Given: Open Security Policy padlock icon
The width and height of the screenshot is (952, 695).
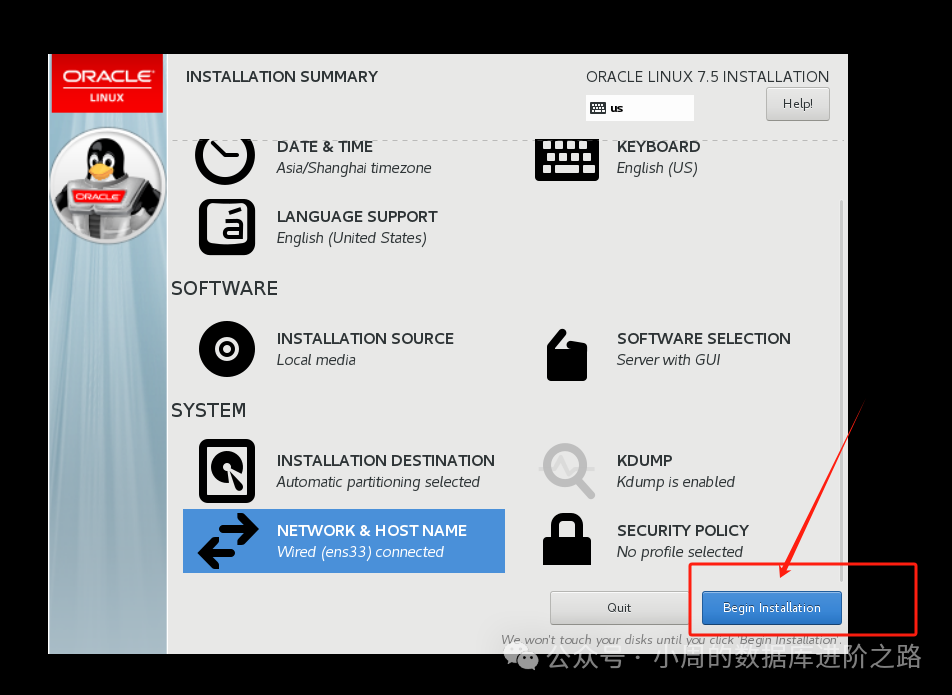Looking at the screenshot, I should pos(566,539).
